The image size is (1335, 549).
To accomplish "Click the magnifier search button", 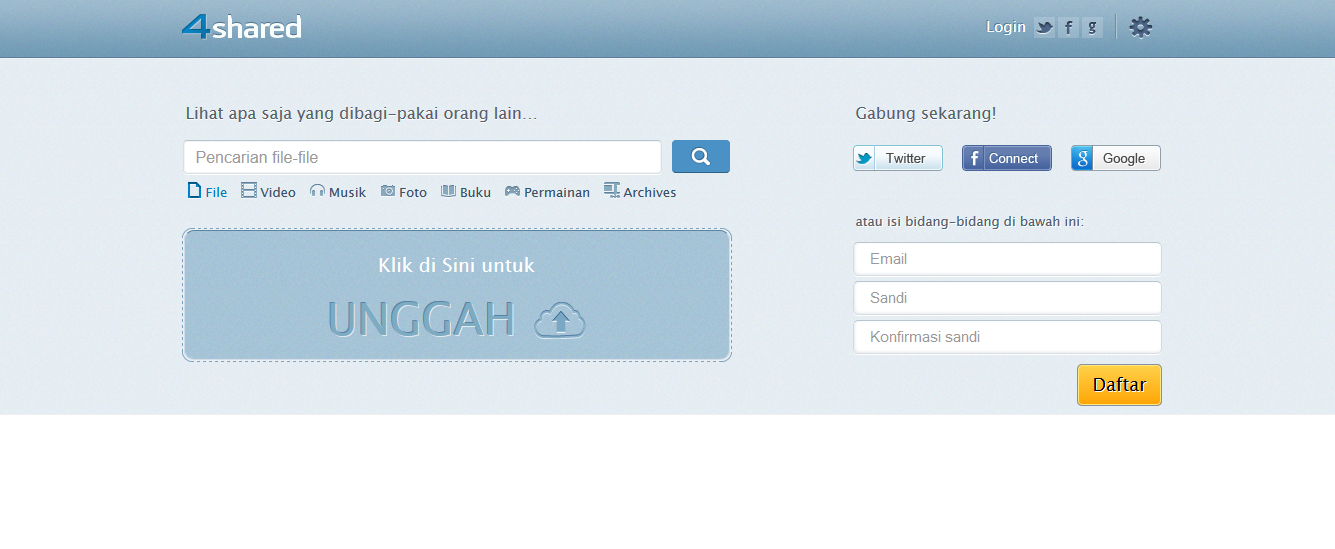I will [x=701, y=156].
